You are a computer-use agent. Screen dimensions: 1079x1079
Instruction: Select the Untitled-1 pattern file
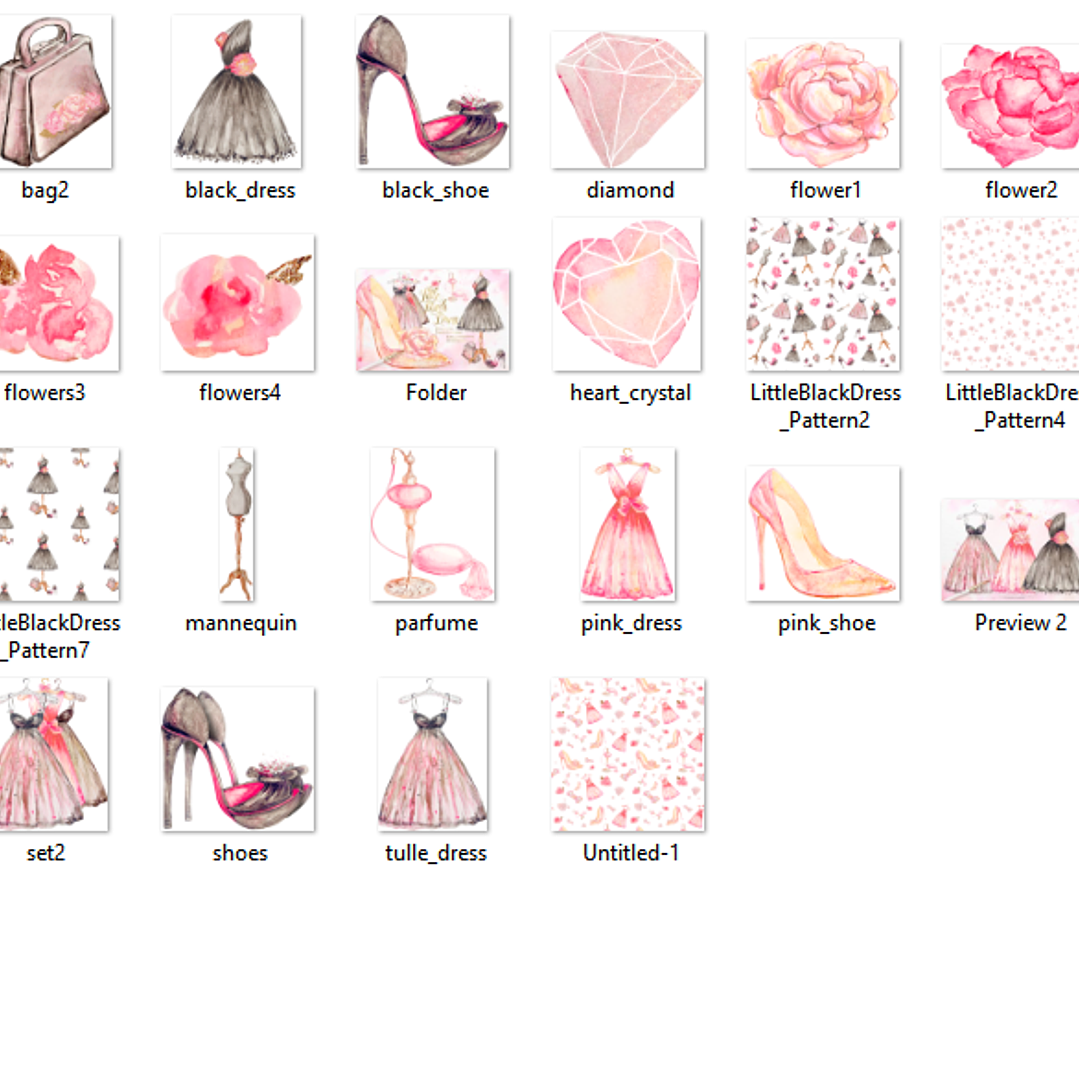[x=628, y=754]
